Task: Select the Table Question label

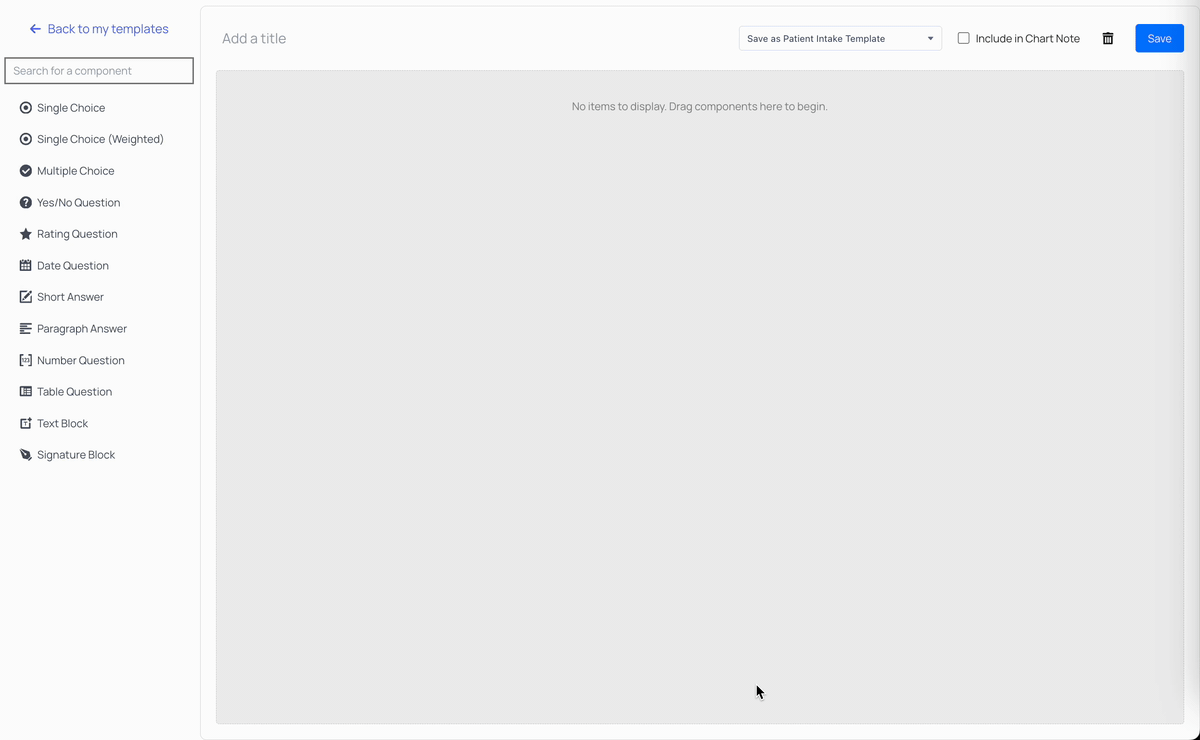Action: pyautogui.click(x=75, y=391)
